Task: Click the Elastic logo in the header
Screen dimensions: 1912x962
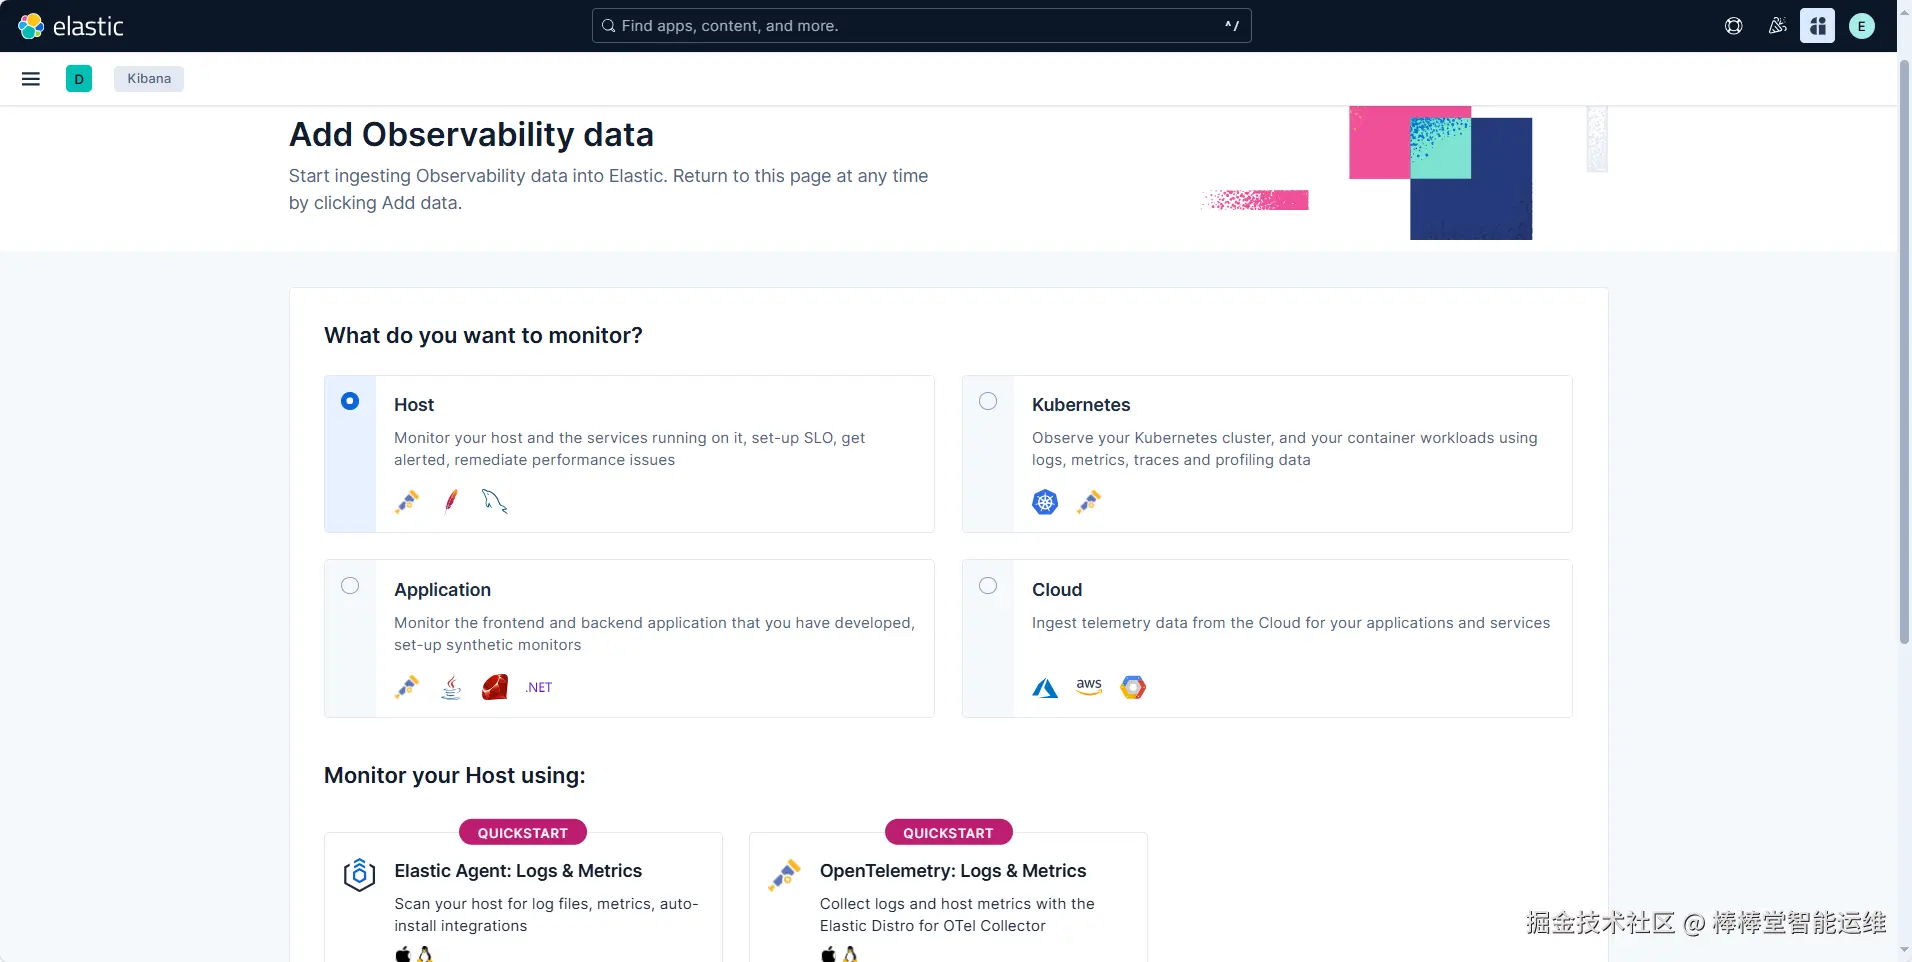Action: tap(71, 26)
